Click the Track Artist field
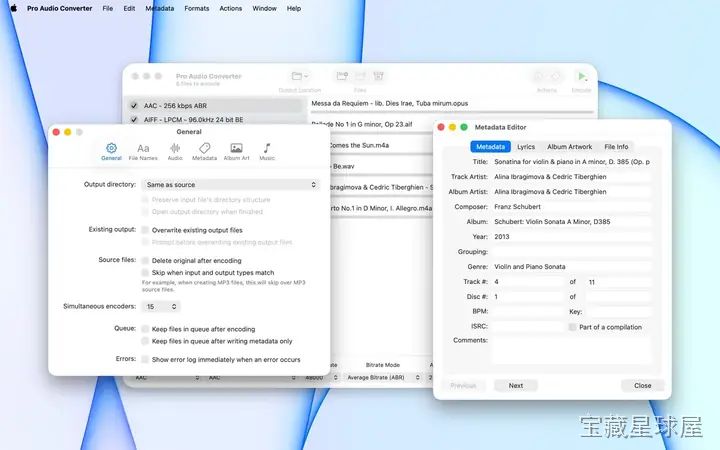 [x=572, y=177]
